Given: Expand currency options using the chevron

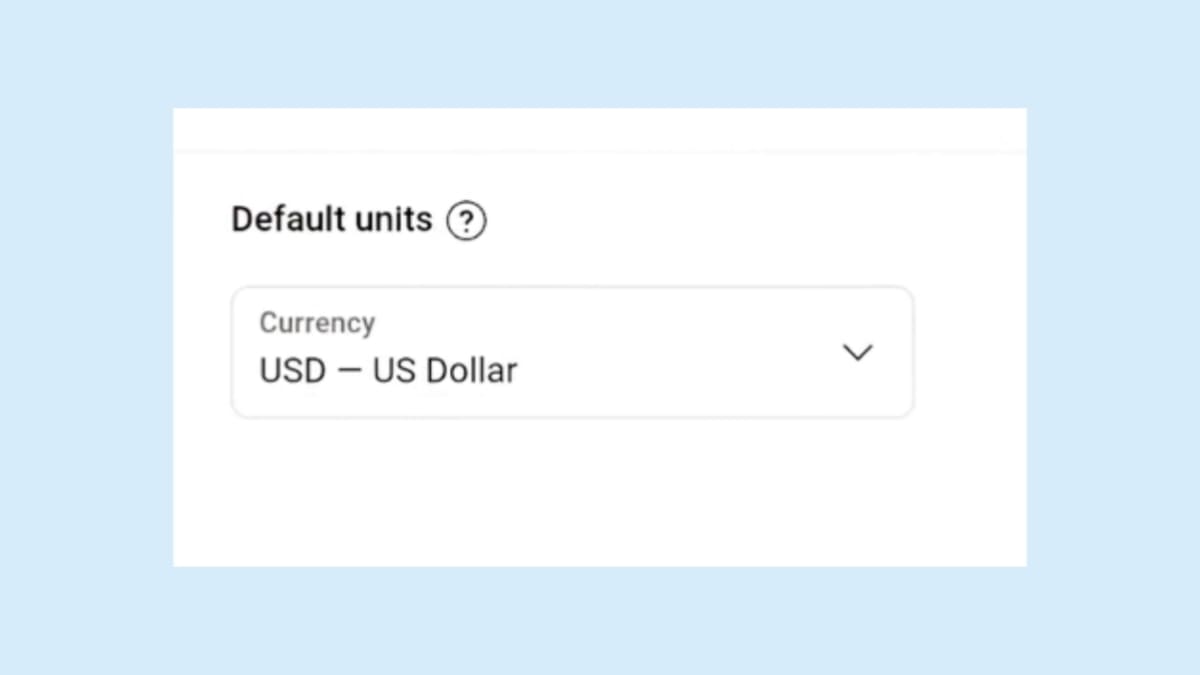Looking at the screenshot, I should tap(857, 353).
